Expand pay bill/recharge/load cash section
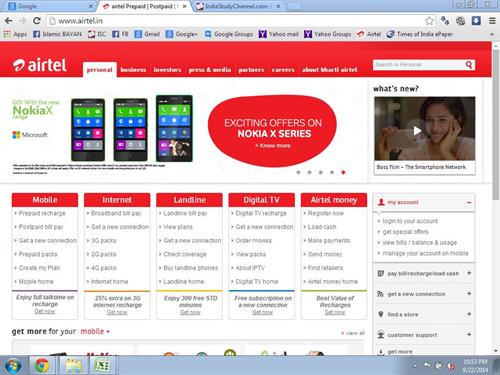 point(469,273)
